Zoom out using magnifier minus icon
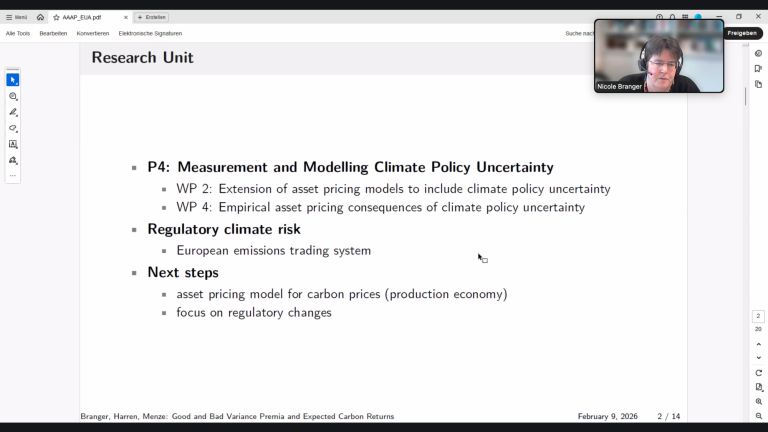The width and height of the screenshot is (768, 432). coord(759,416)
